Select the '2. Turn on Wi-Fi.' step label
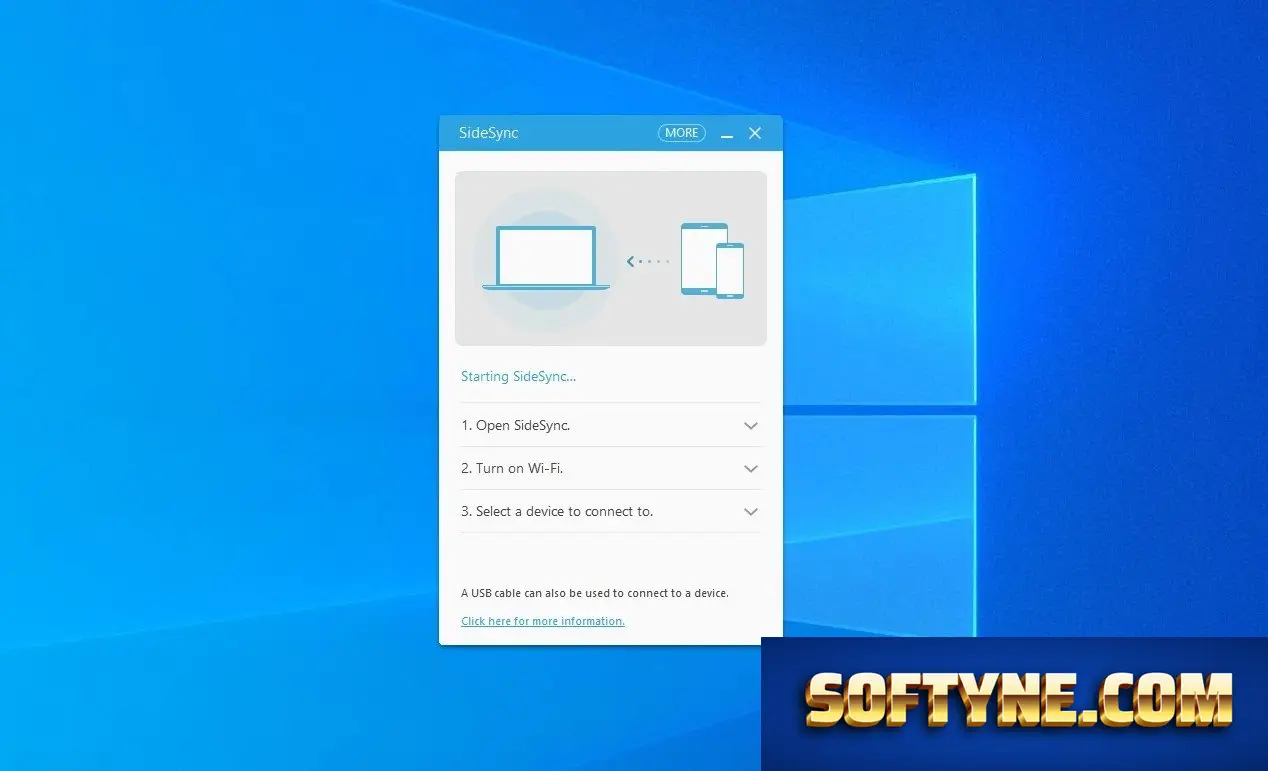Viewport: 1268px width, 771px height. (x=512, y=468)
